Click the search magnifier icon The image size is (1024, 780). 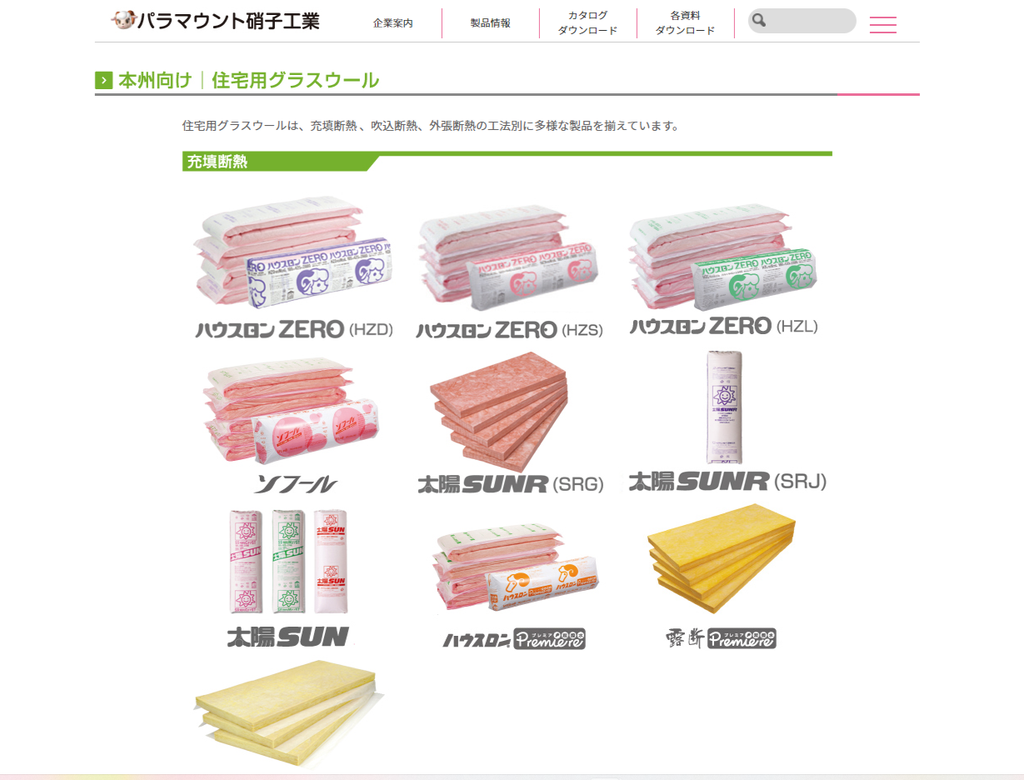pyautogui.click(x=758, y=21)
